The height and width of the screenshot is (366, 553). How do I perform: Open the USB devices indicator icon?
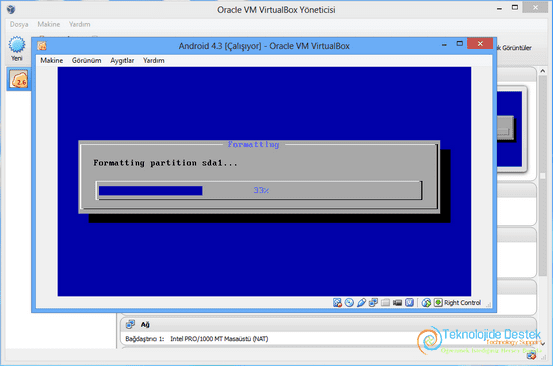pos(361,303)
